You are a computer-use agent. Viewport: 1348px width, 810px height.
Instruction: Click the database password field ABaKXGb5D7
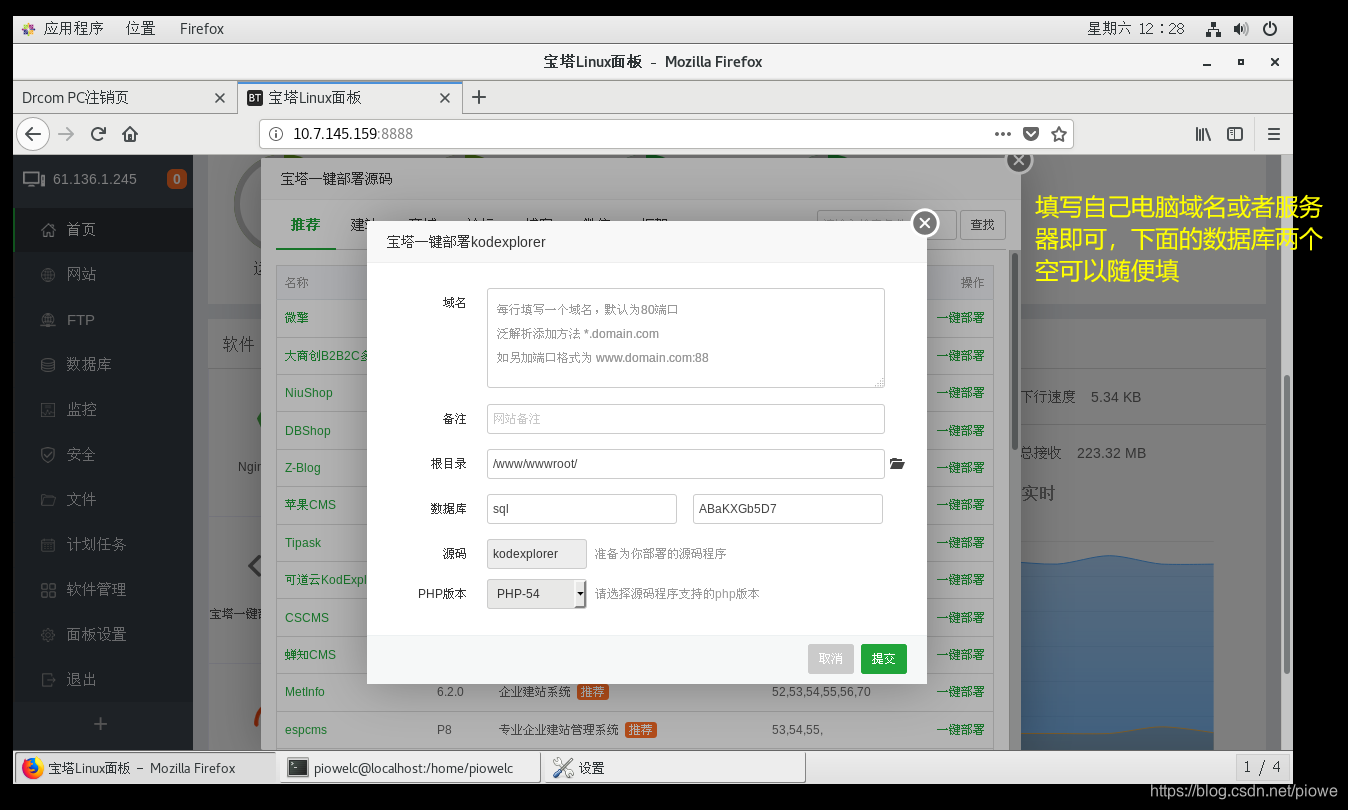click(x=788, y=509)
